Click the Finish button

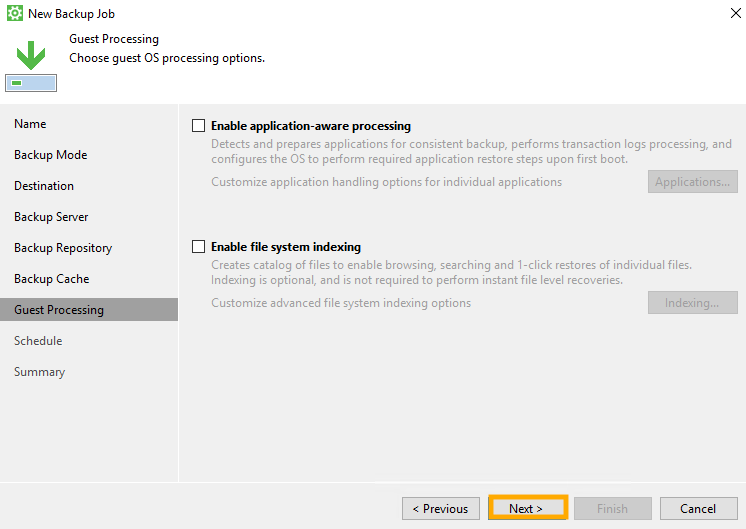[612, 508]
